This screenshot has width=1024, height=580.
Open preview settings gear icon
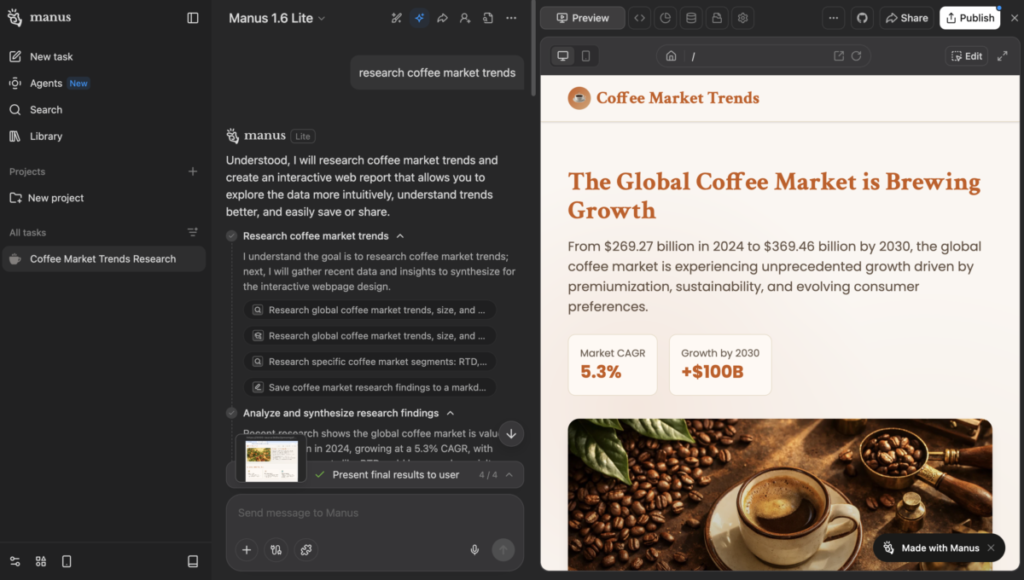coord(742,18)
